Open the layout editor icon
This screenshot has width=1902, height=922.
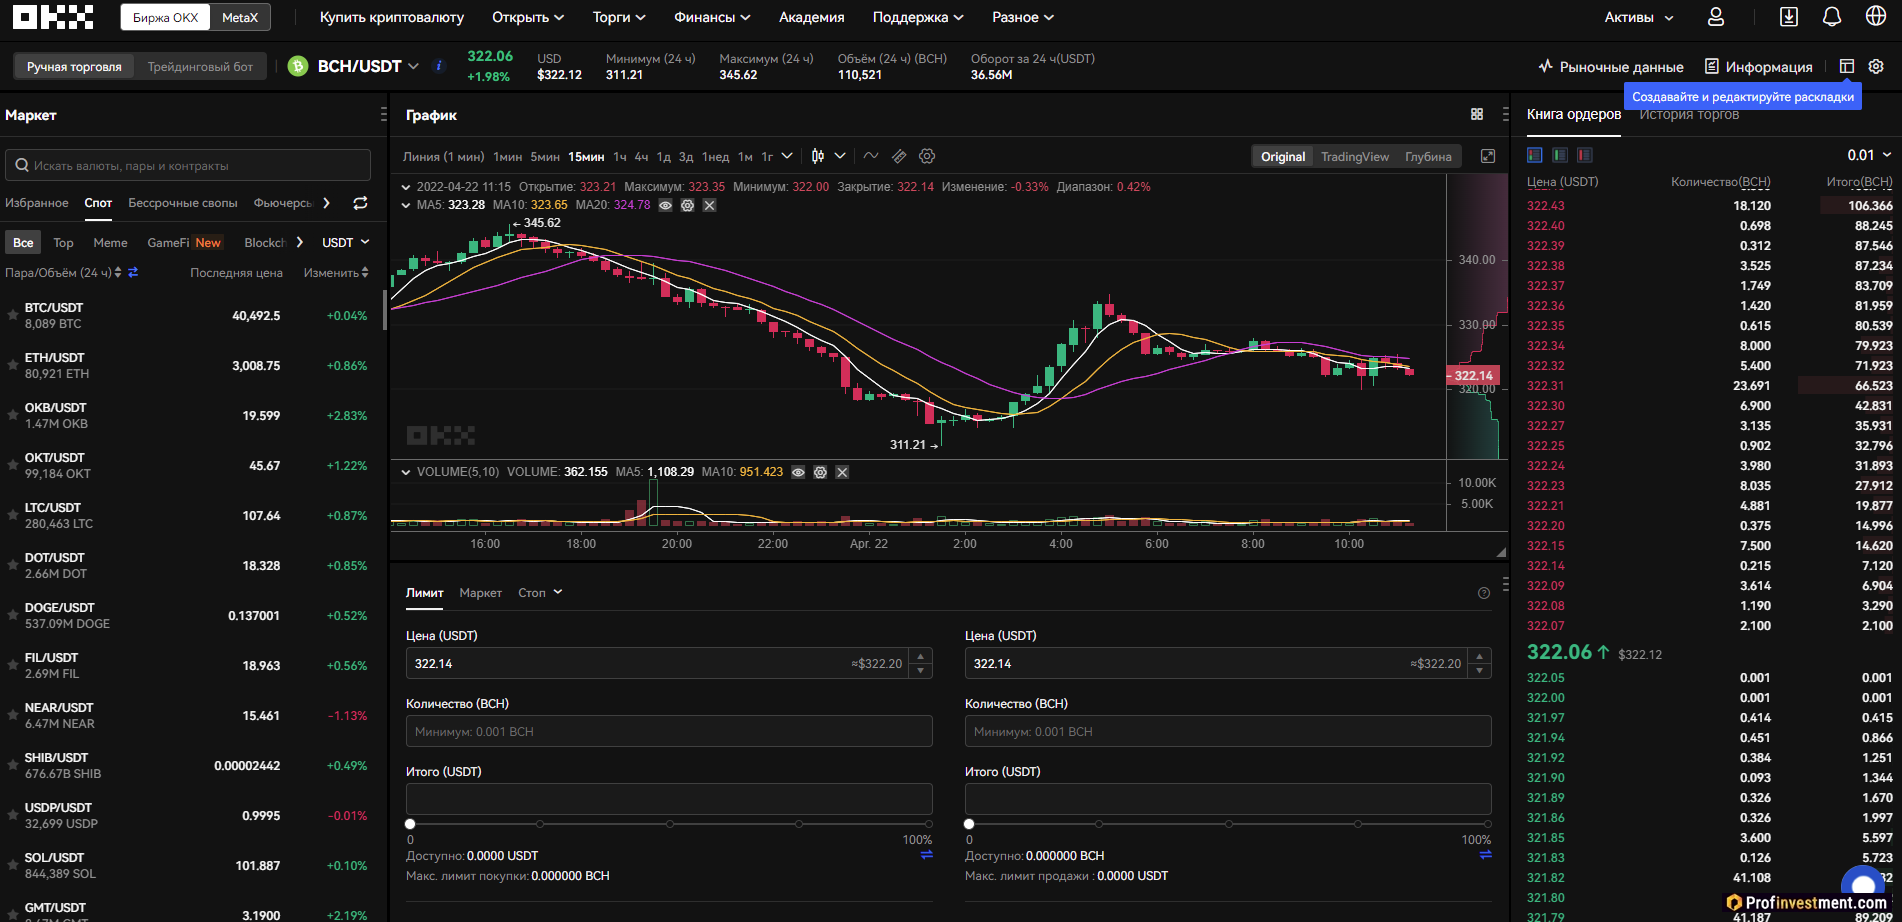[1847, 66]
